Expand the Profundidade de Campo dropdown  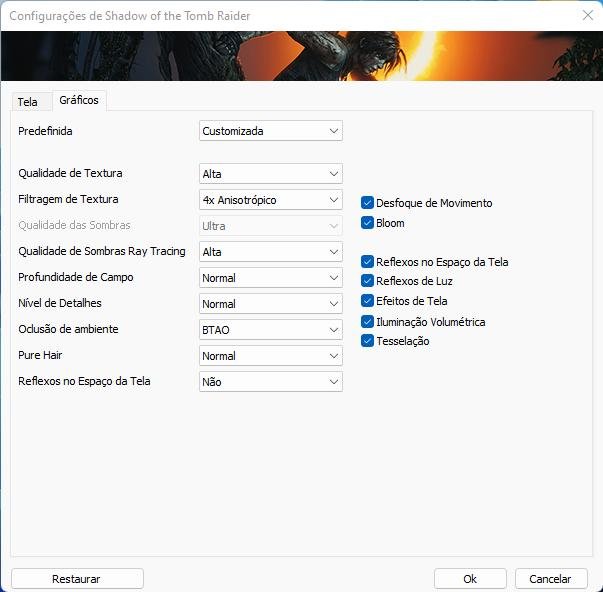(x=270, y=278)
